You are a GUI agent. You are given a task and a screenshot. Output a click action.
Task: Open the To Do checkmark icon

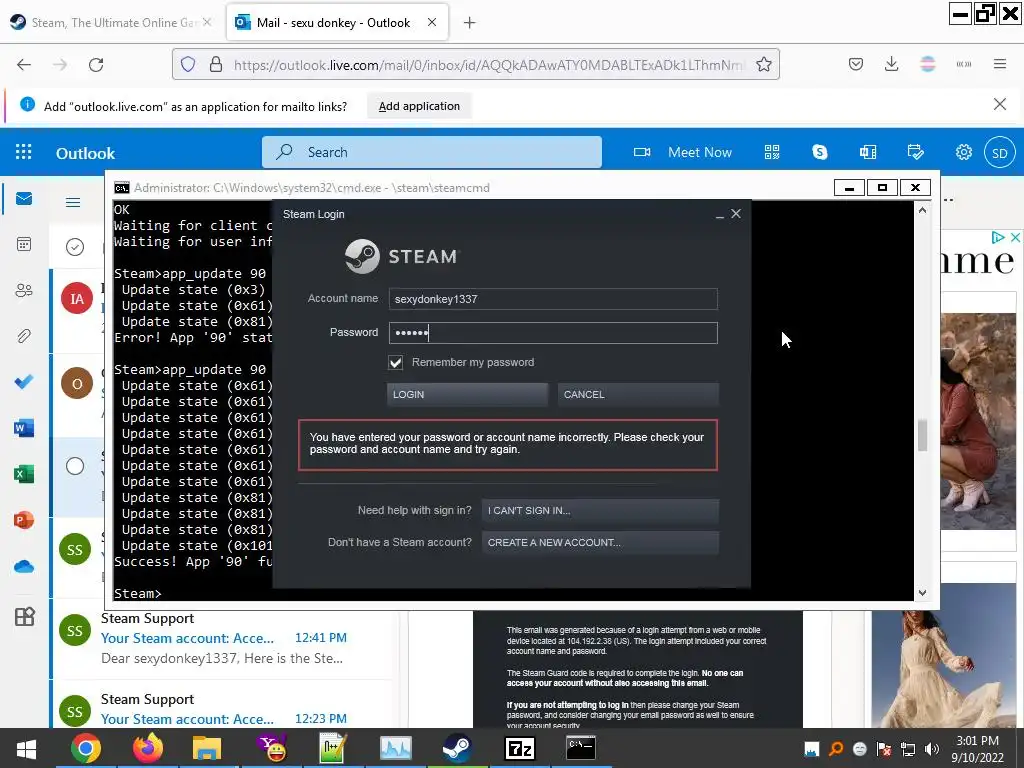tap(24, 381)
